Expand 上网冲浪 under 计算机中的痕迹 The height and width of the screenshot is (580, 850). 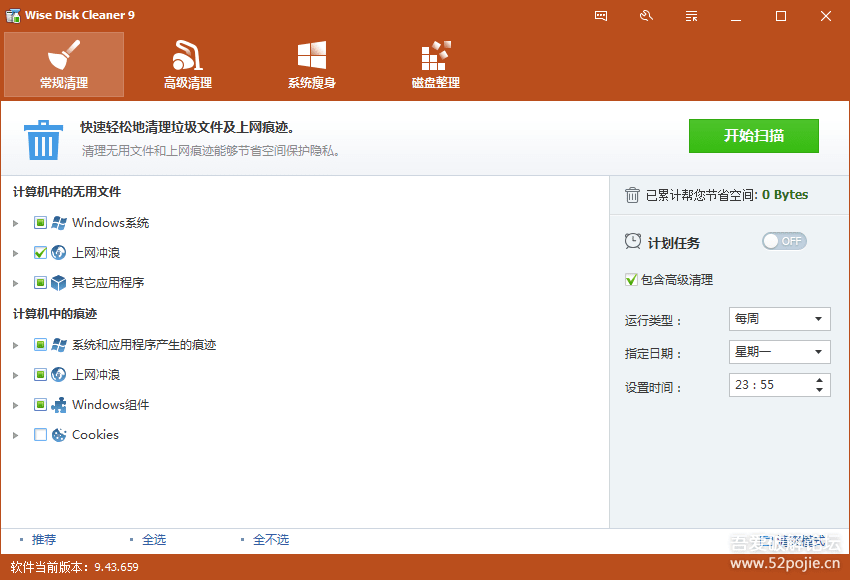click(x=16, y=375)
